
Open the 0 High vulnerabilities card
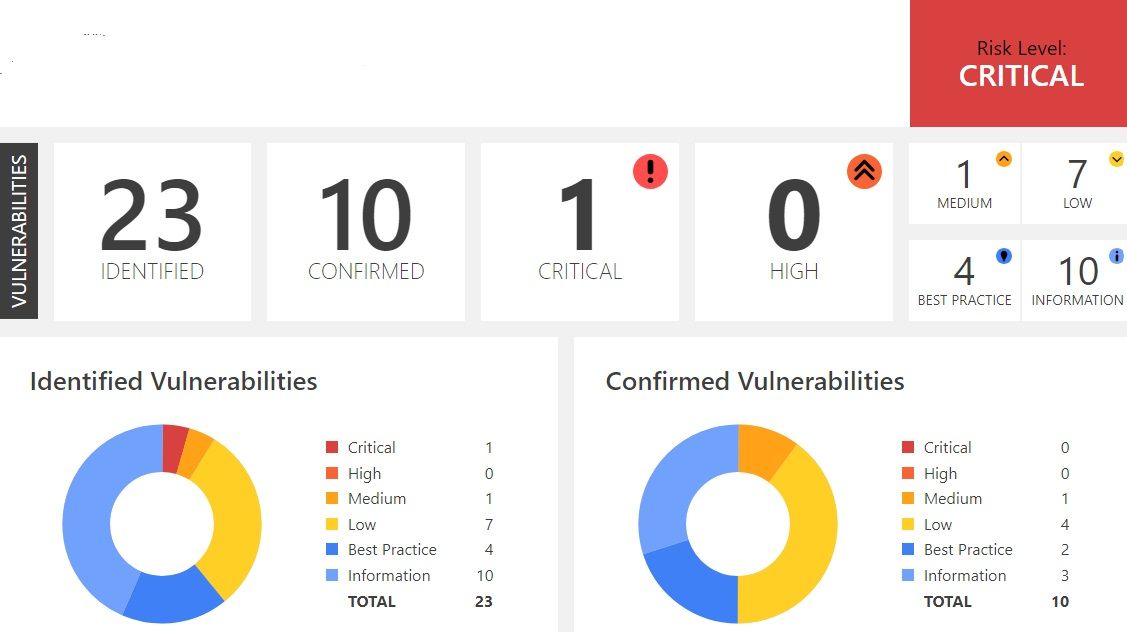[794, 232]
